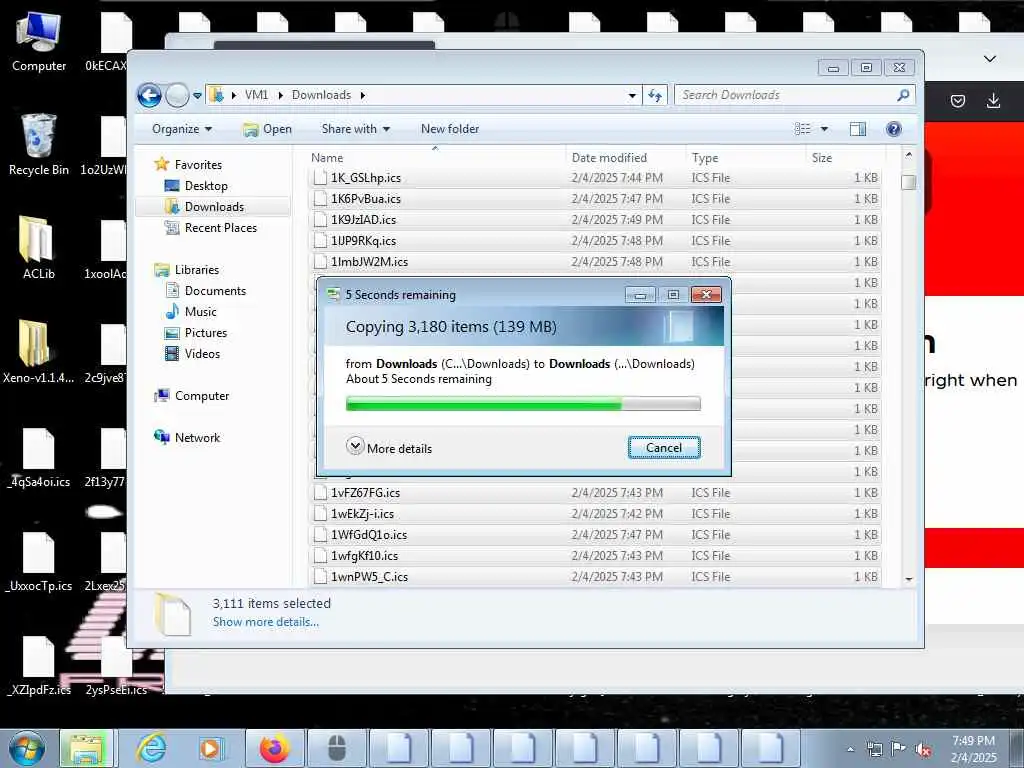Click New folder in toolbar

coord(450,129)
